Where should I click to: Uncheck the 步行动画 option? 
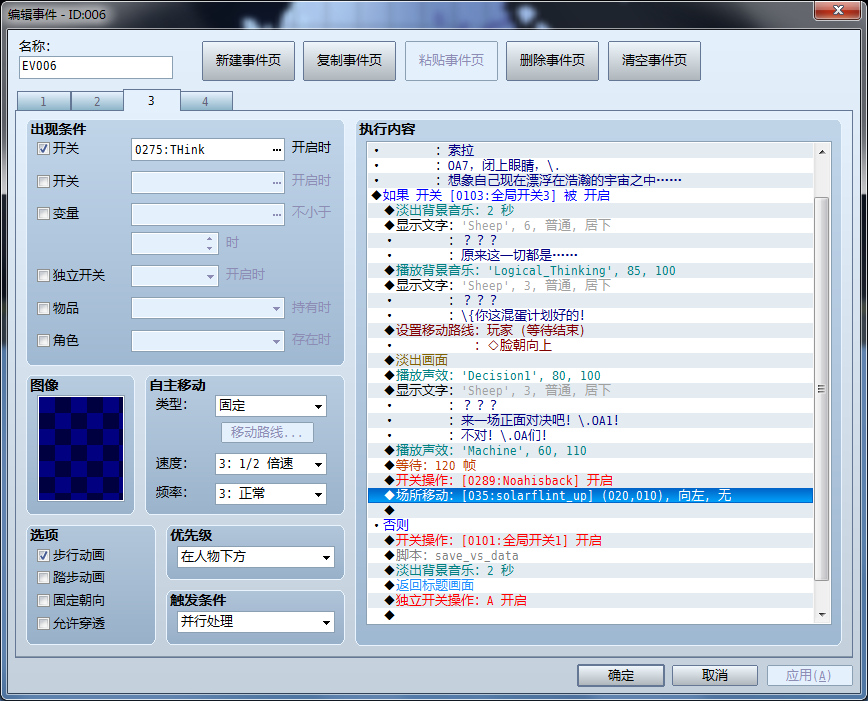(43, 555)
